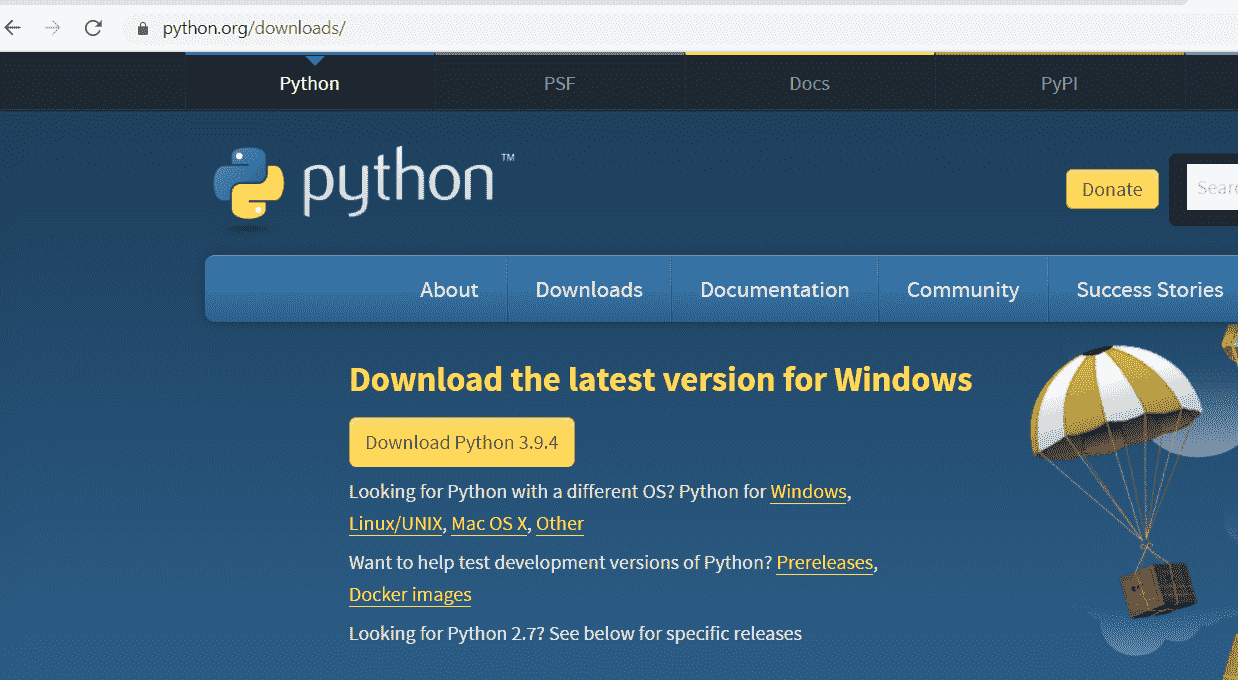The width and height of the screenshot is (1238, 680).
Task: Reload the page with refresh icon
Action: (x=93, y=28)
